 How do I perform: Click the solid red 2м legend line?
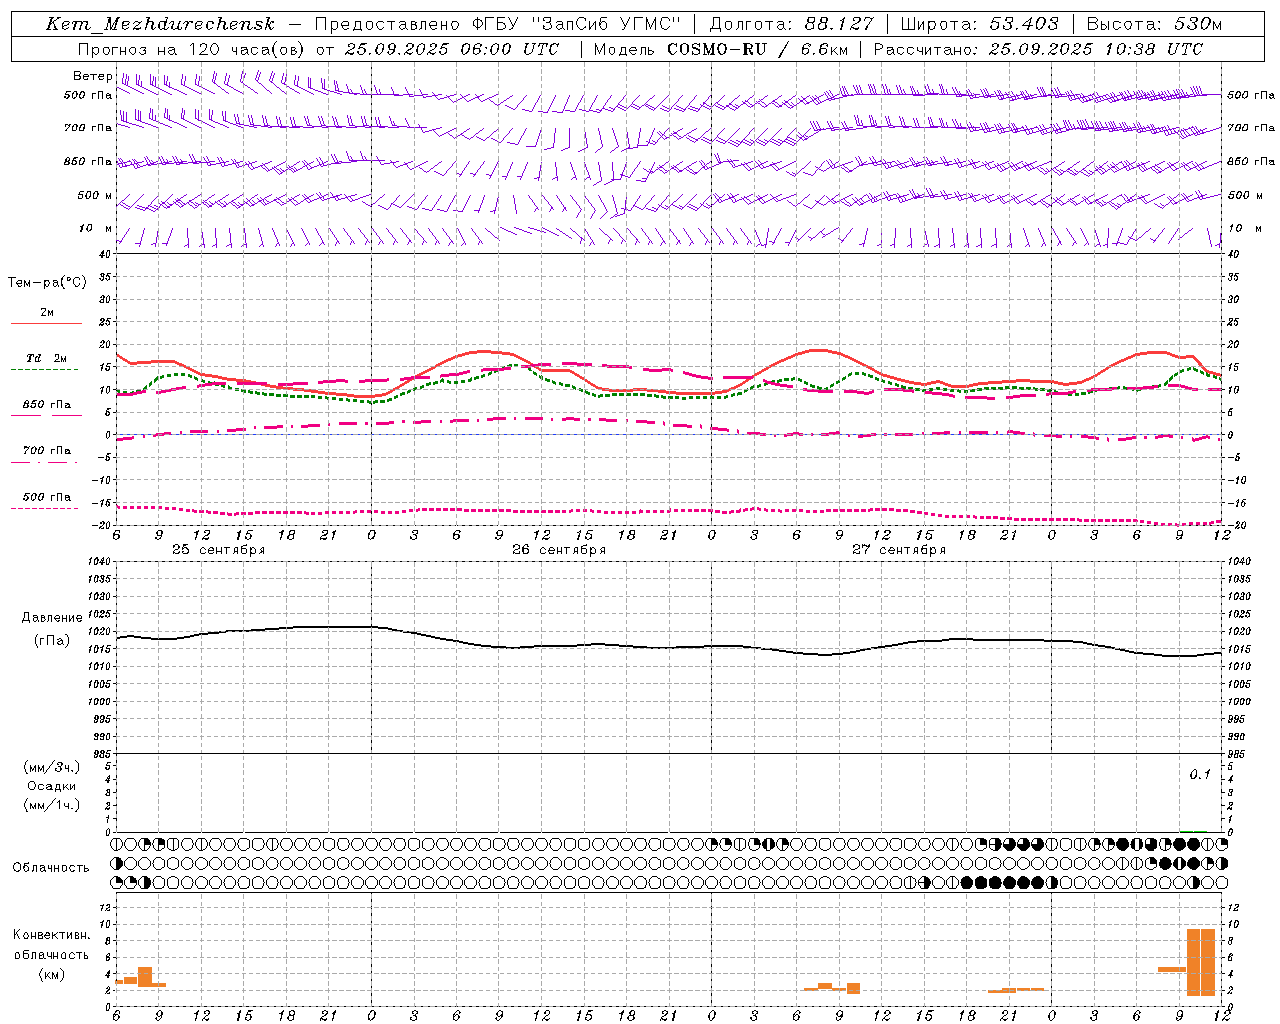click(46, 323)
